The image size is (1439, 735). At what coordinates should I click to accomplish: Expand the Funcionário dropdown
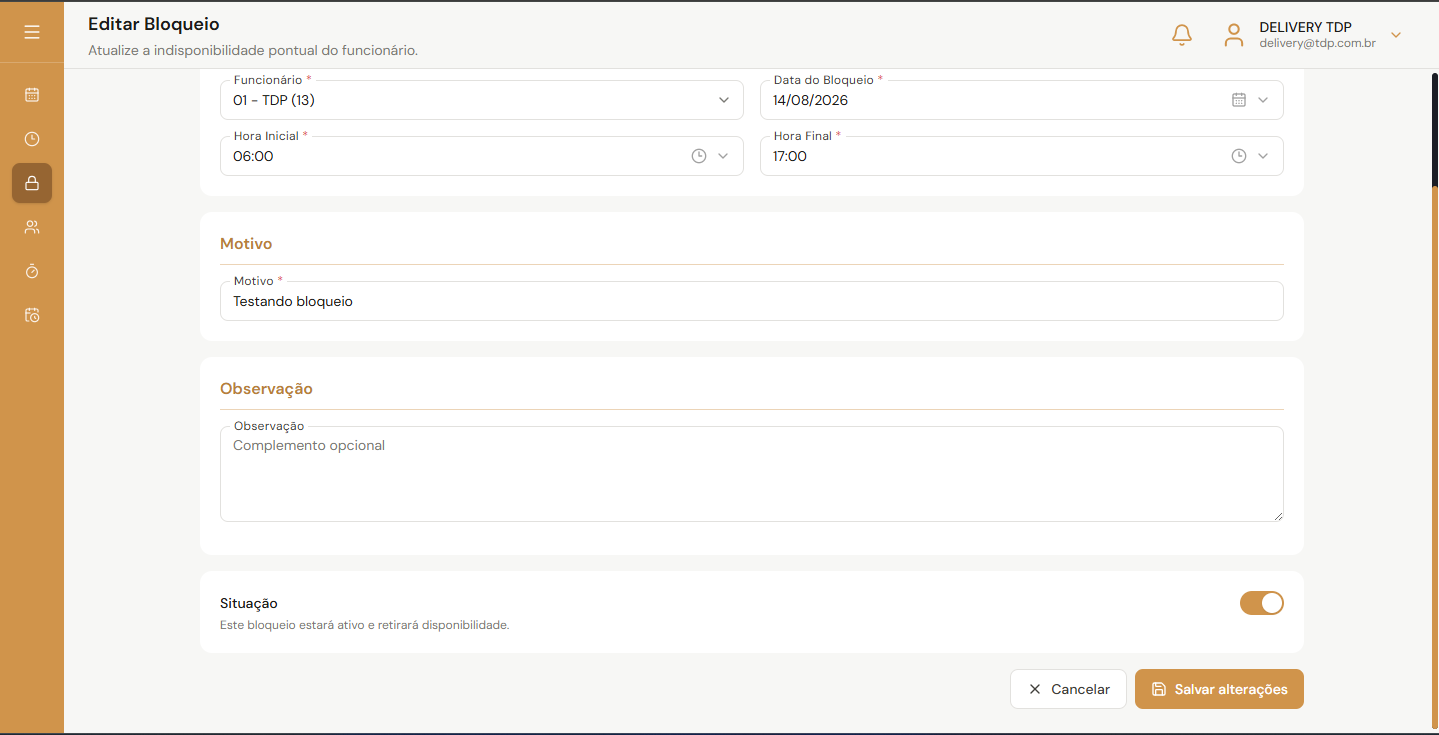(x=724, y=100)
